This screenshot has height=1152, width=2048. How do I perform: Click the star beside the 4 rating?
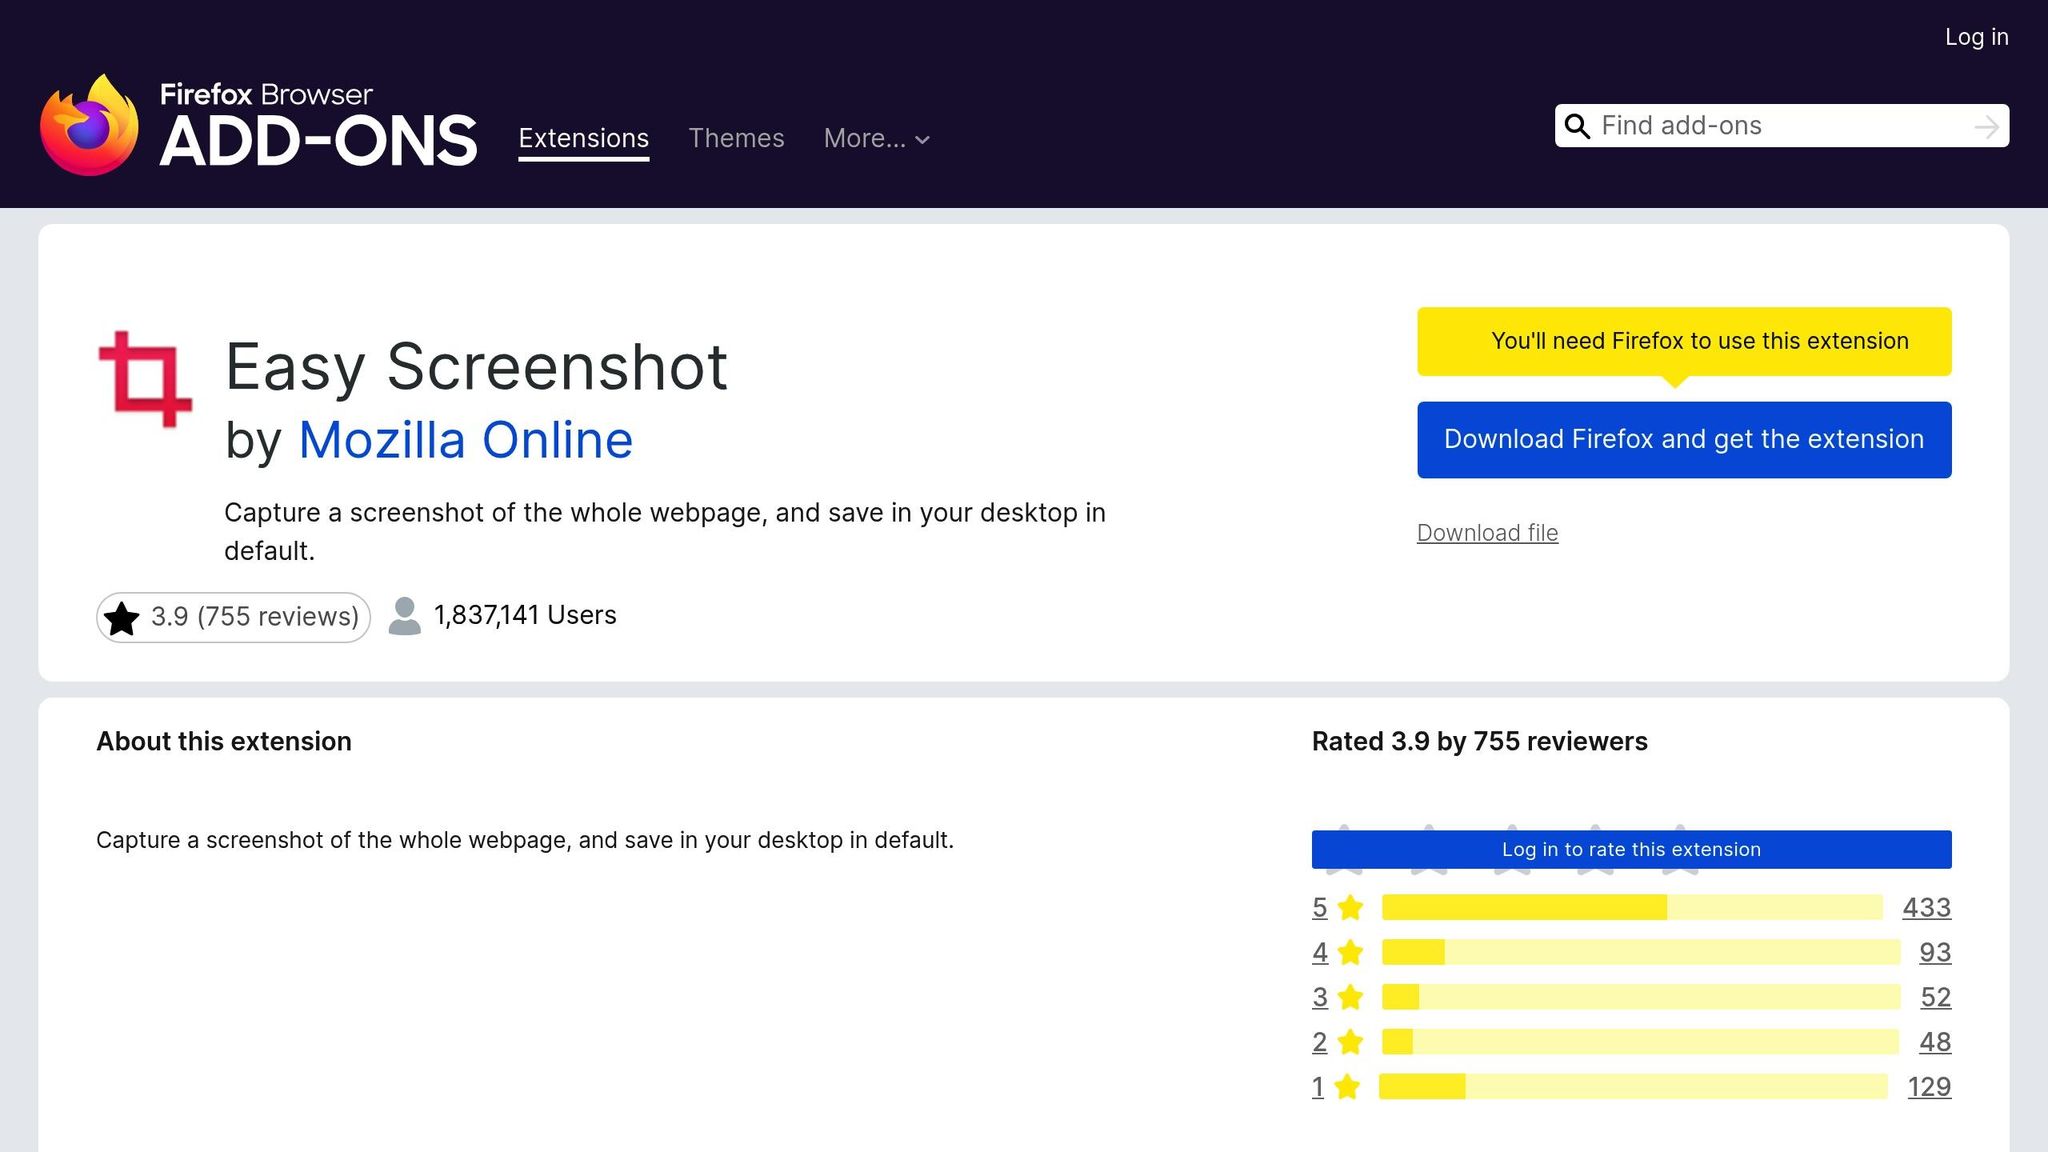[x=1350, y=952]
